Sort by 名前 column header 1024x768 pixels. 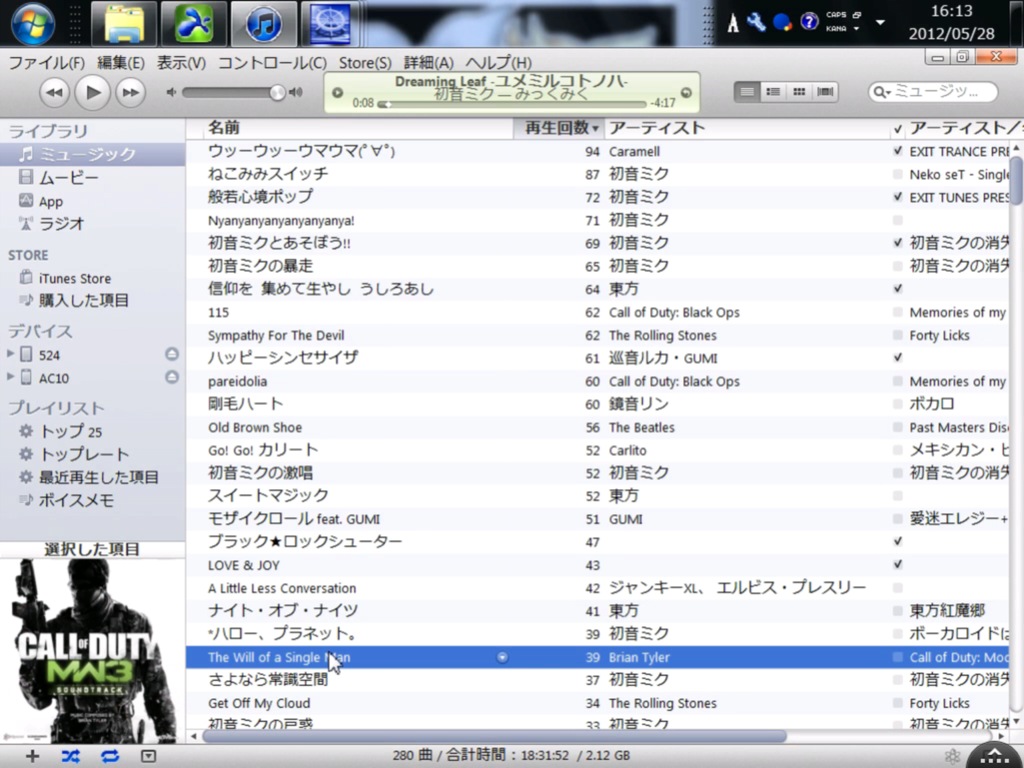[358, 128]
